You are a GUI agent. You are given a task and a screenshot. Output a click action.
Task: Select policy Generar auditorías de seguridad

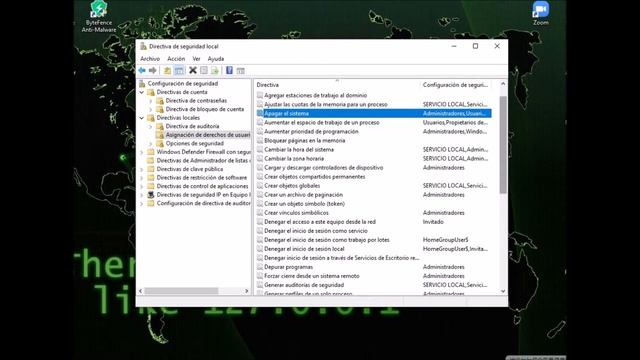coord(304,285)
